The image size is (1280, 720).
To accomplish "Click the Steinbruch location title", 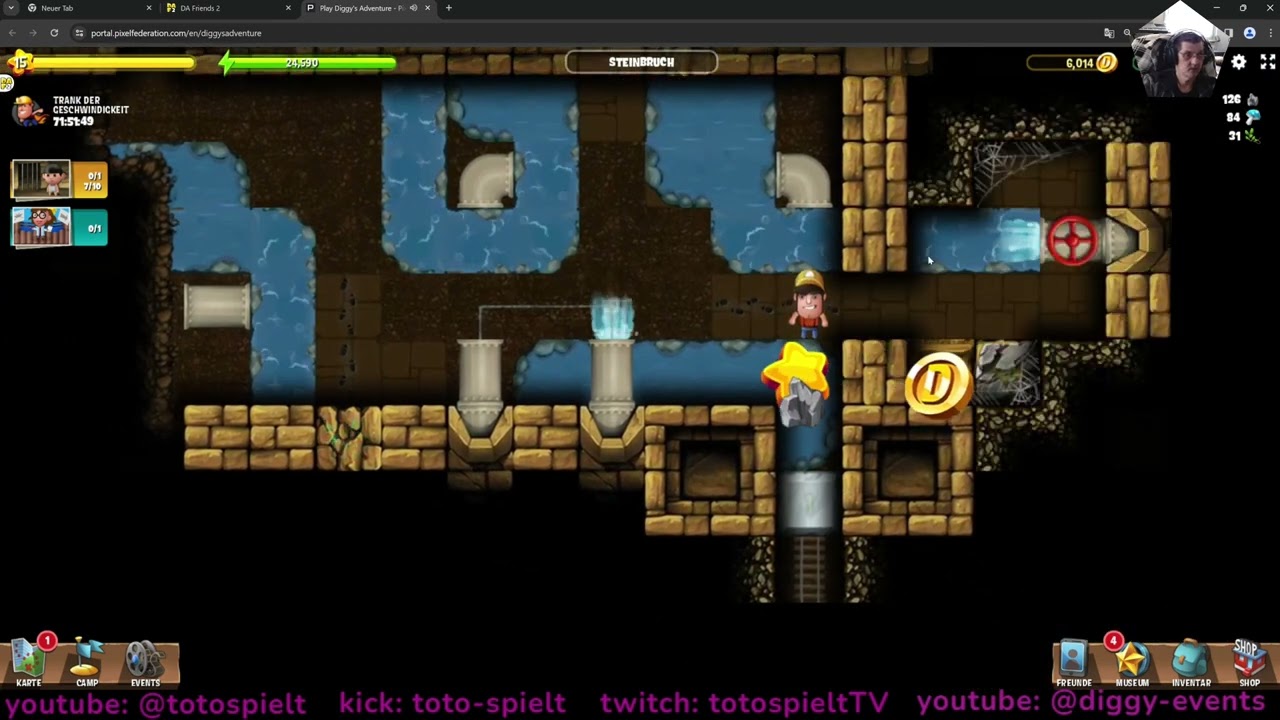I will [x=641, y=62].
